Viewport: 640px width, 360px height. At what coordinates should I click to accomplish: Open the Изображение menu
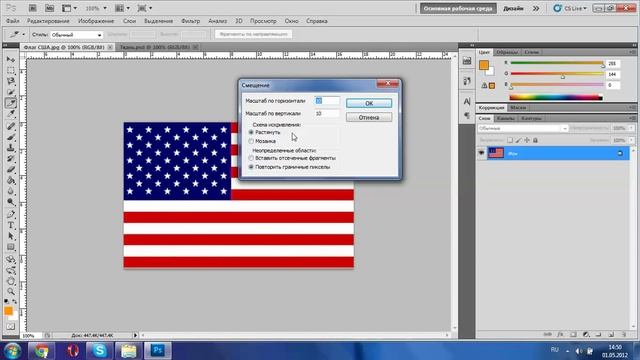pyautogui.click(x=96, y=21)
